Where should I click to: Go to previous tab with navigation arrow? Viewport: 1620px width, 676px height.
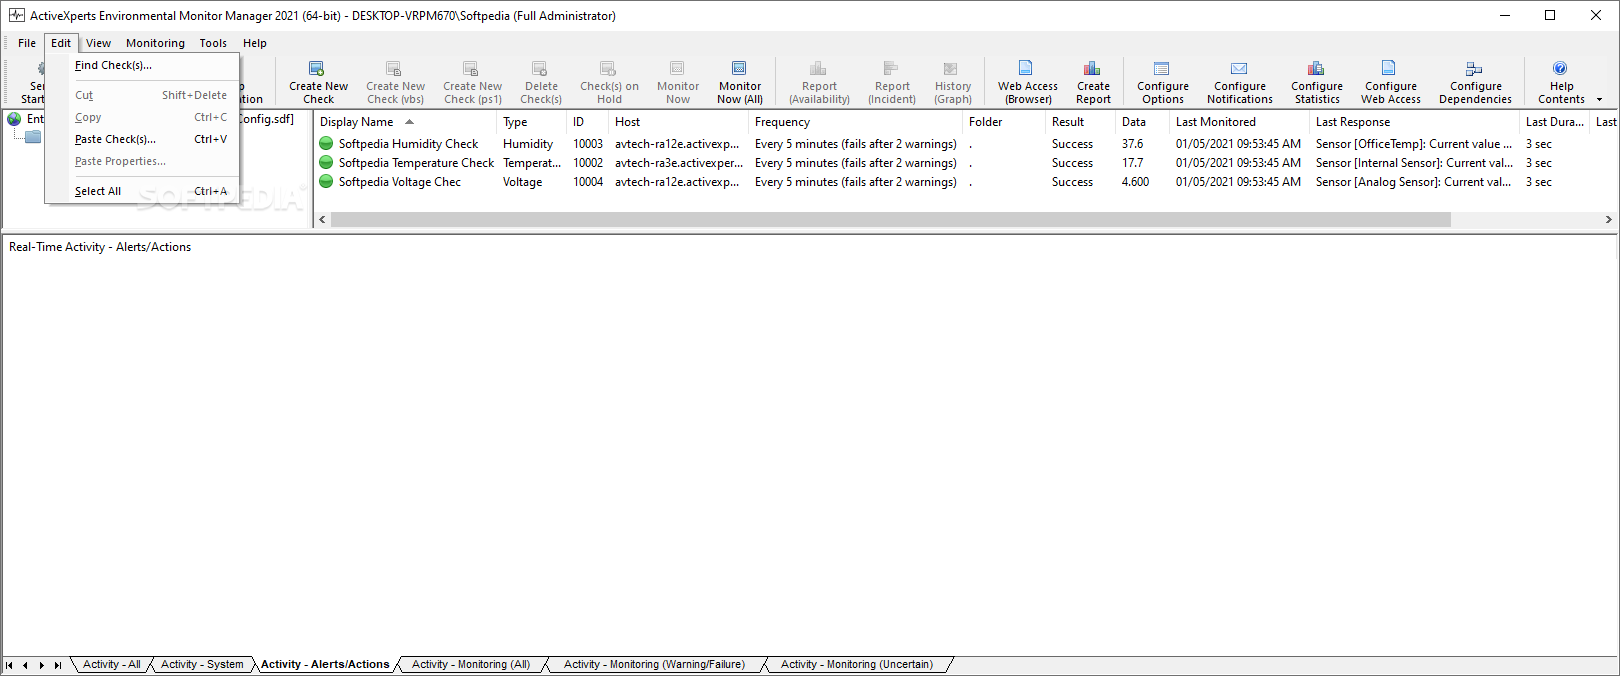coord(25,665)
